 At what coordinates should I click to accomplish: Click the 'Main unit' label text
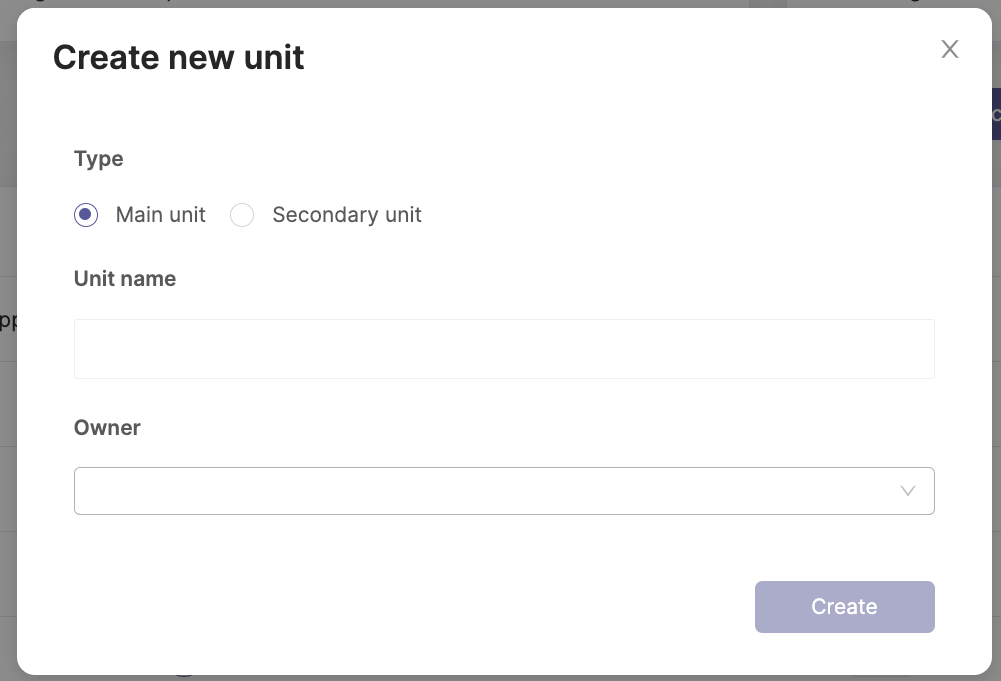point(160,215)
